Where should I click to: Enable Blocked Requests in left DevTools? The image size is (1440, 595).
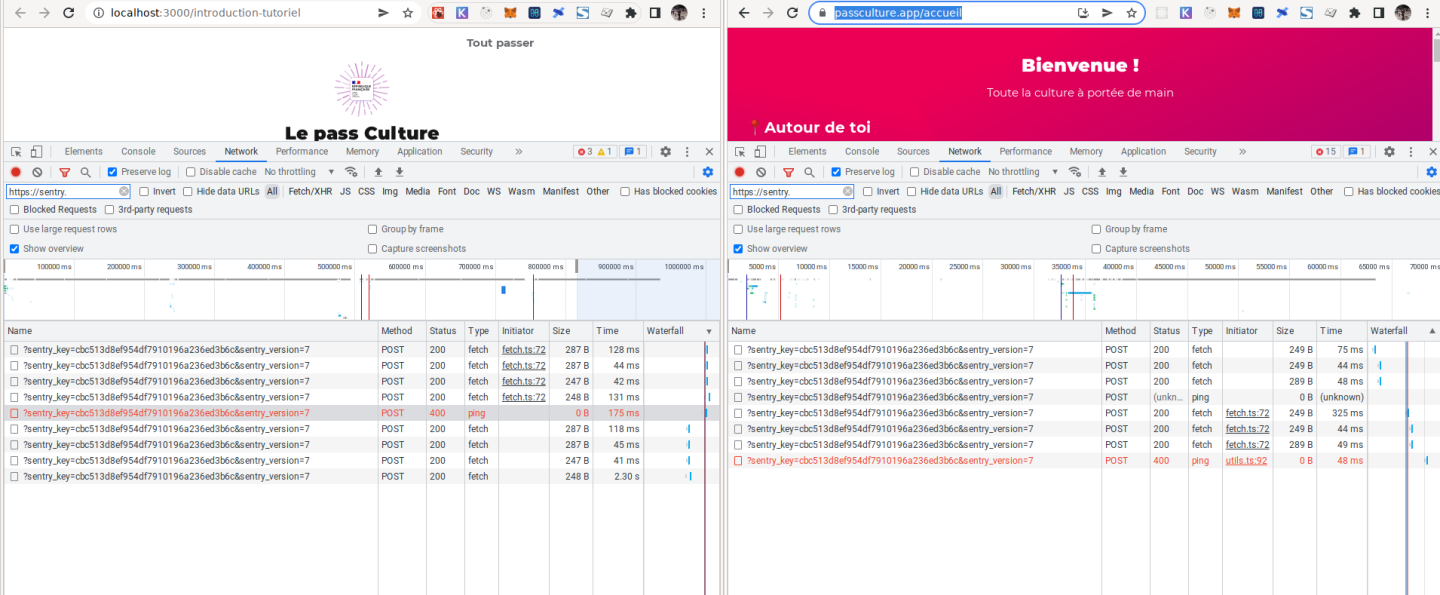tap(14, 210)
